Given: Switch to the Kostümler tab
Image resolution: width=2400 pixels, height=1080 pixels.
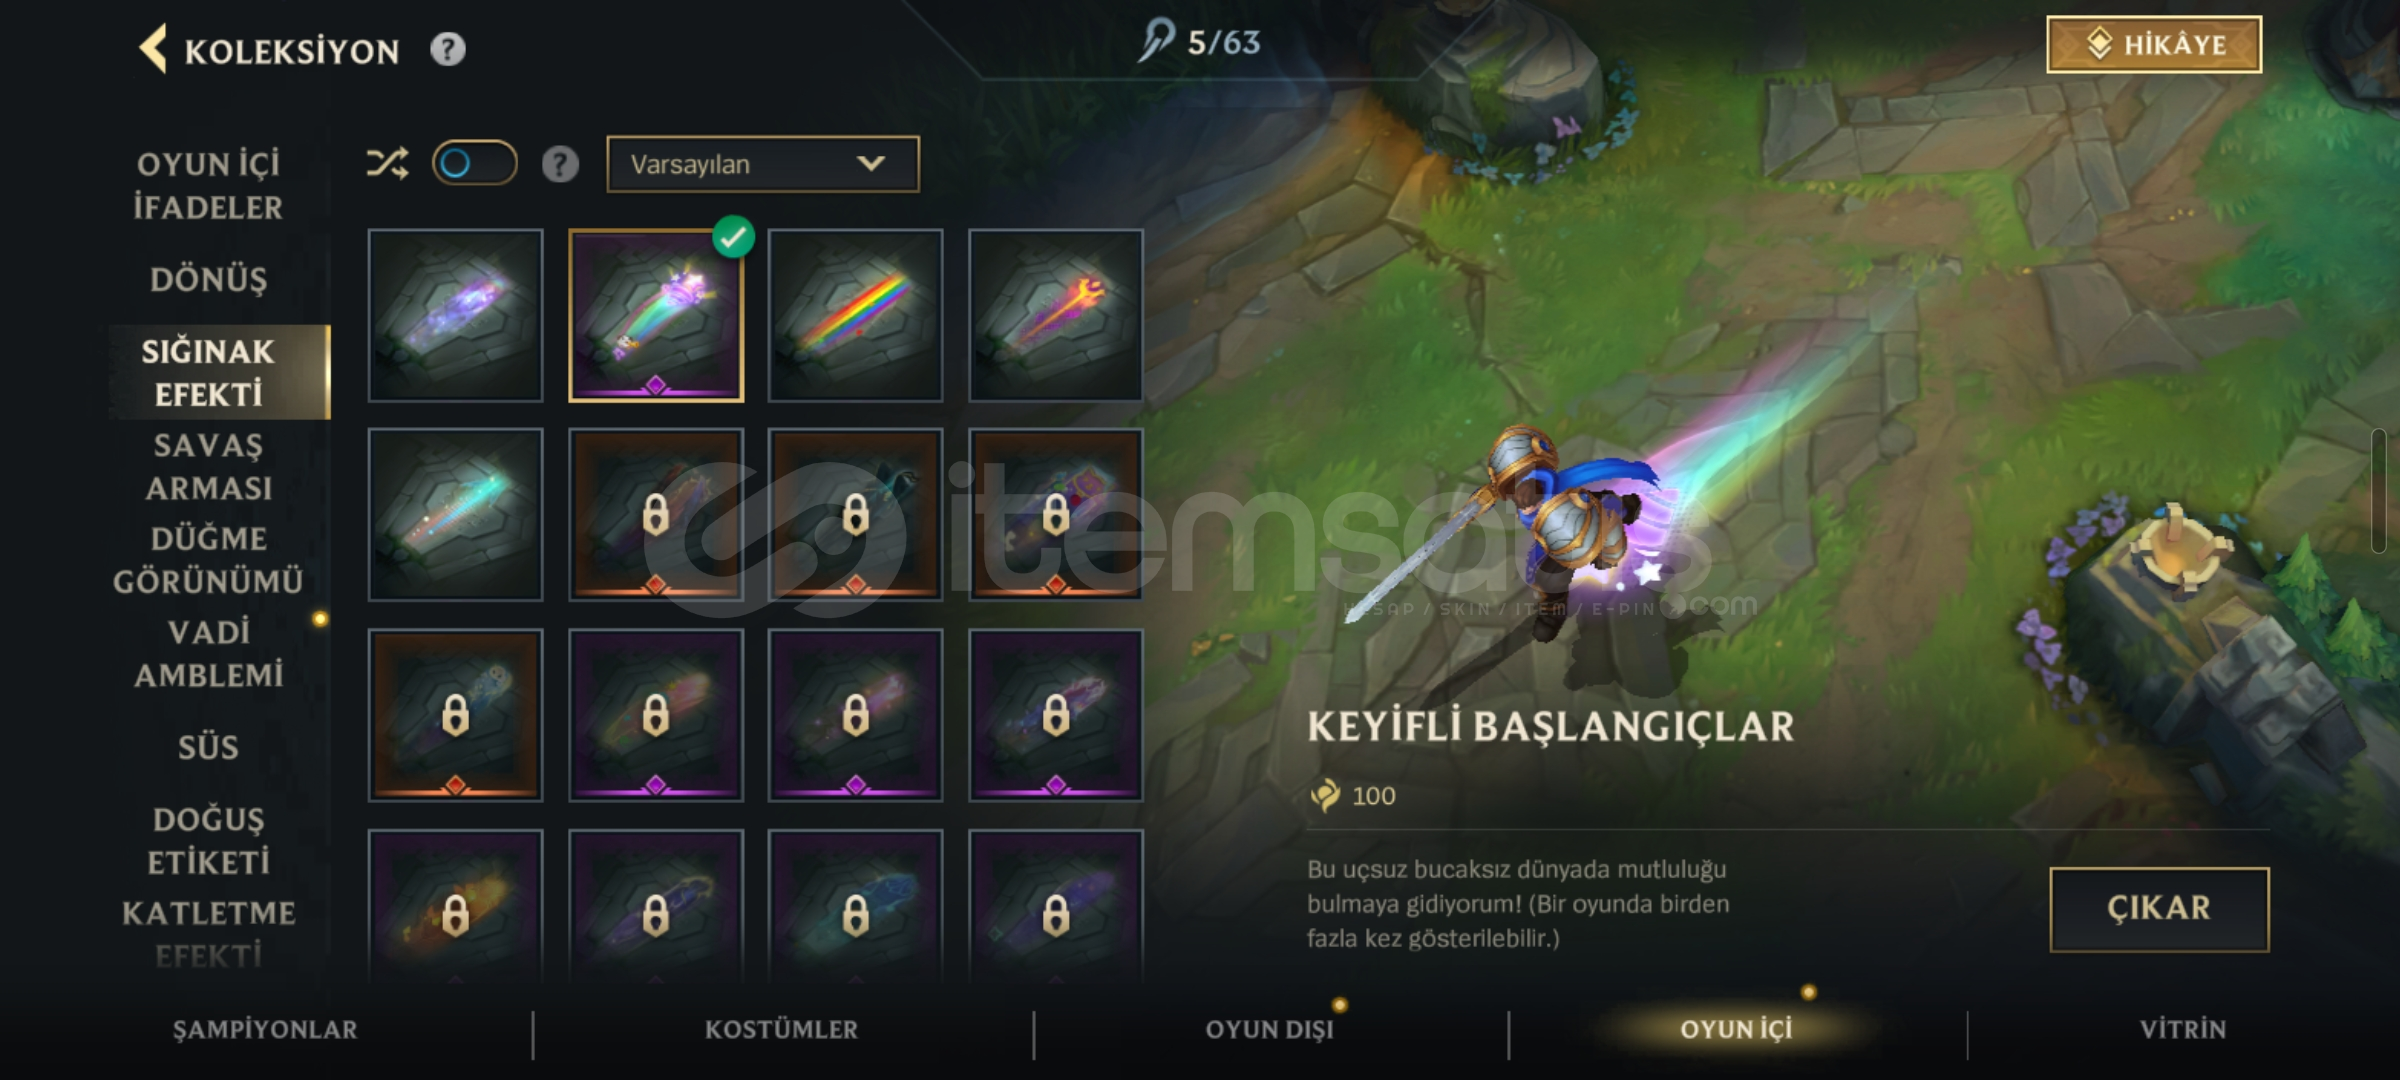Looking at the screenshot, I should click(x=781, y=1029).
